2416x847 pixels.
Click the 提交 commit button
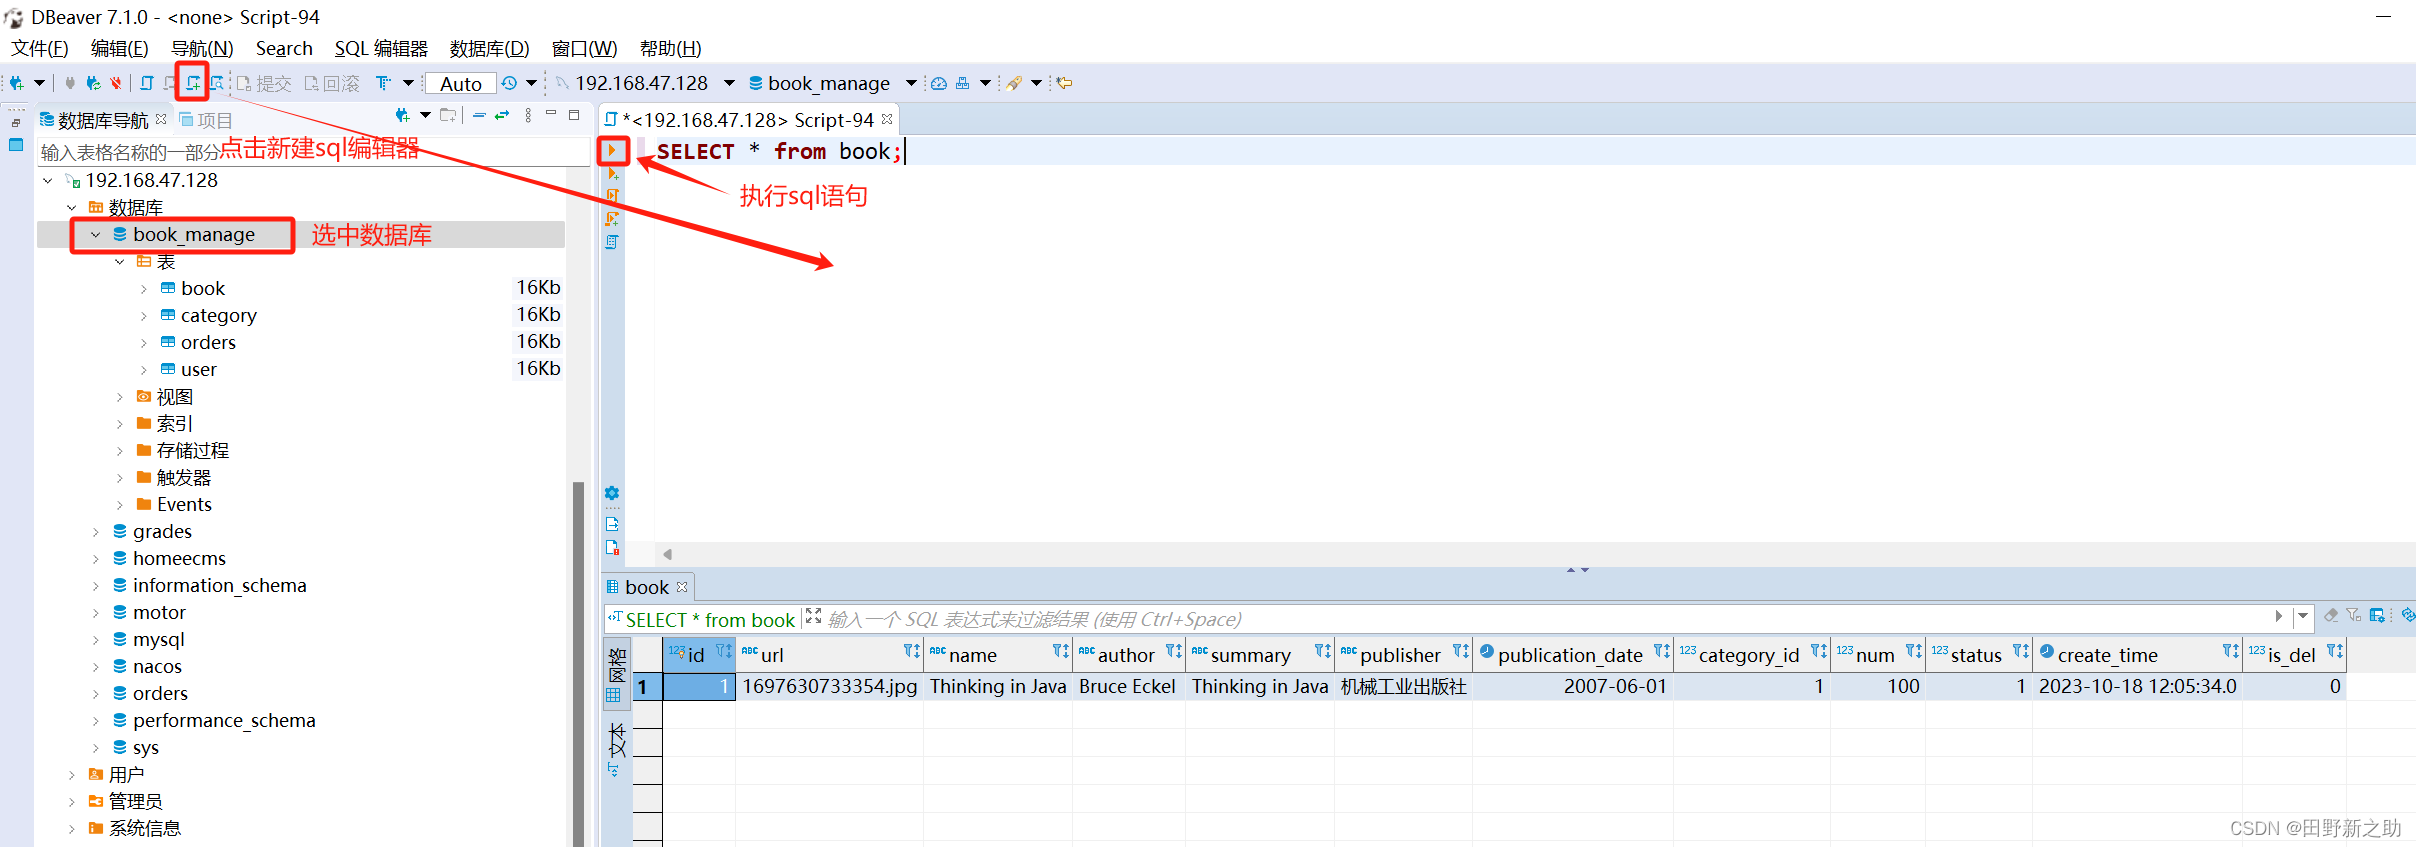click(x=264, y=84)
